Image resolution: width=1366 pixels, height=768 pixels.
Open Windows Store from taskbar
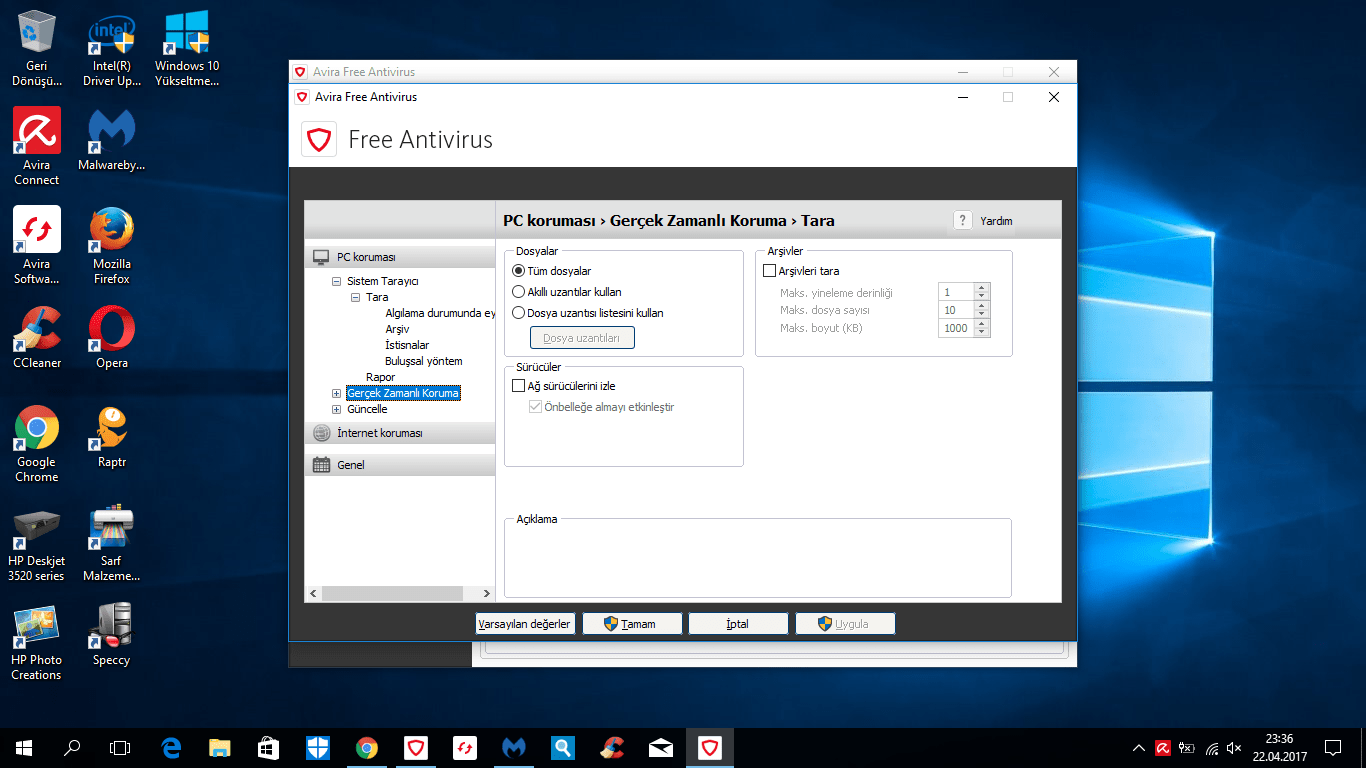(x=269, y=747)
